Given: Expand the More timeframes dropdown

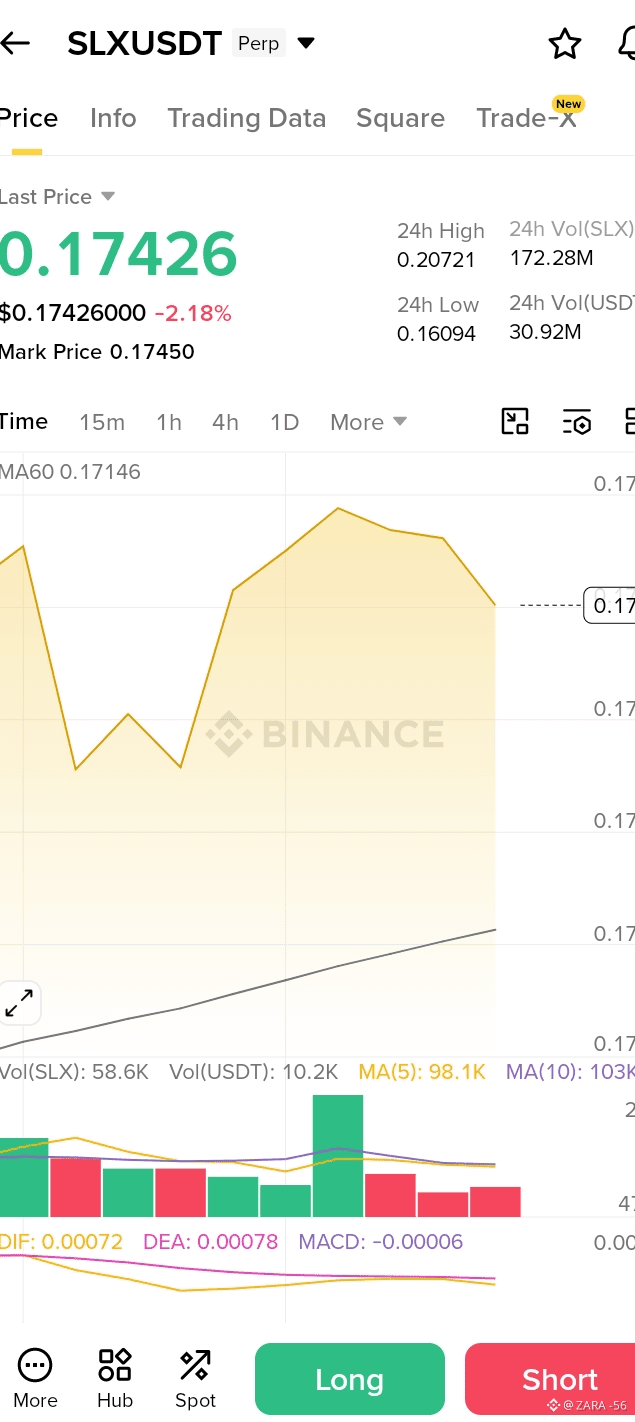Looking at the screenshot, I should click(x=369, y=422).
